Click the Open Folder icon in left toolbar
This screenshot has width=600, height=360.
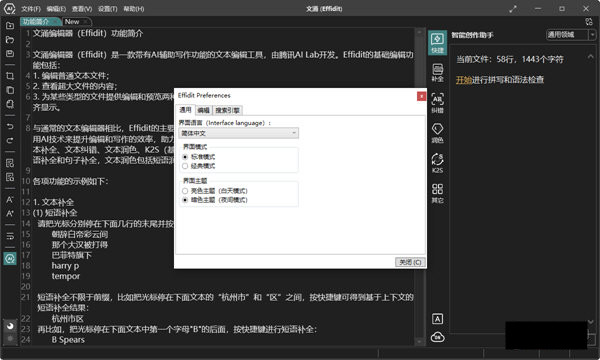tap(10, 40)
